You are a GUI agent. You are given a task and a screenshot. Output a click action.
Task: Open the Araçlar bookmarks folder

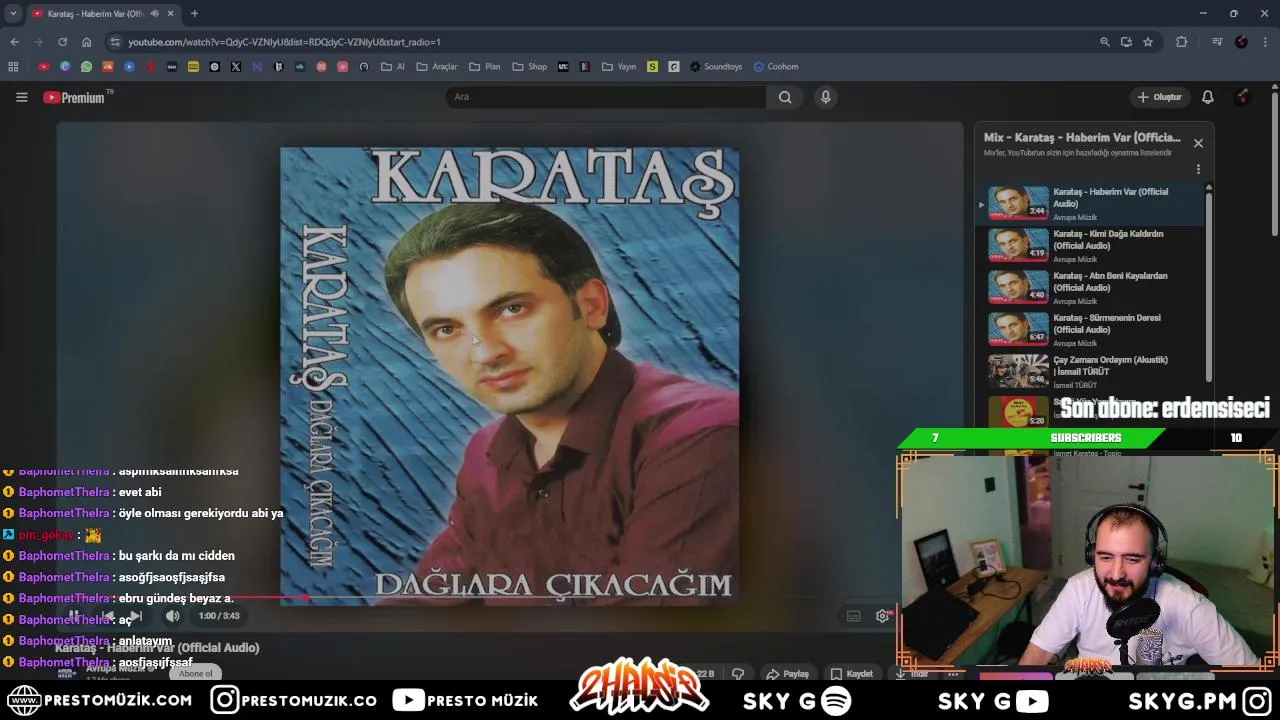coord(436,67)
